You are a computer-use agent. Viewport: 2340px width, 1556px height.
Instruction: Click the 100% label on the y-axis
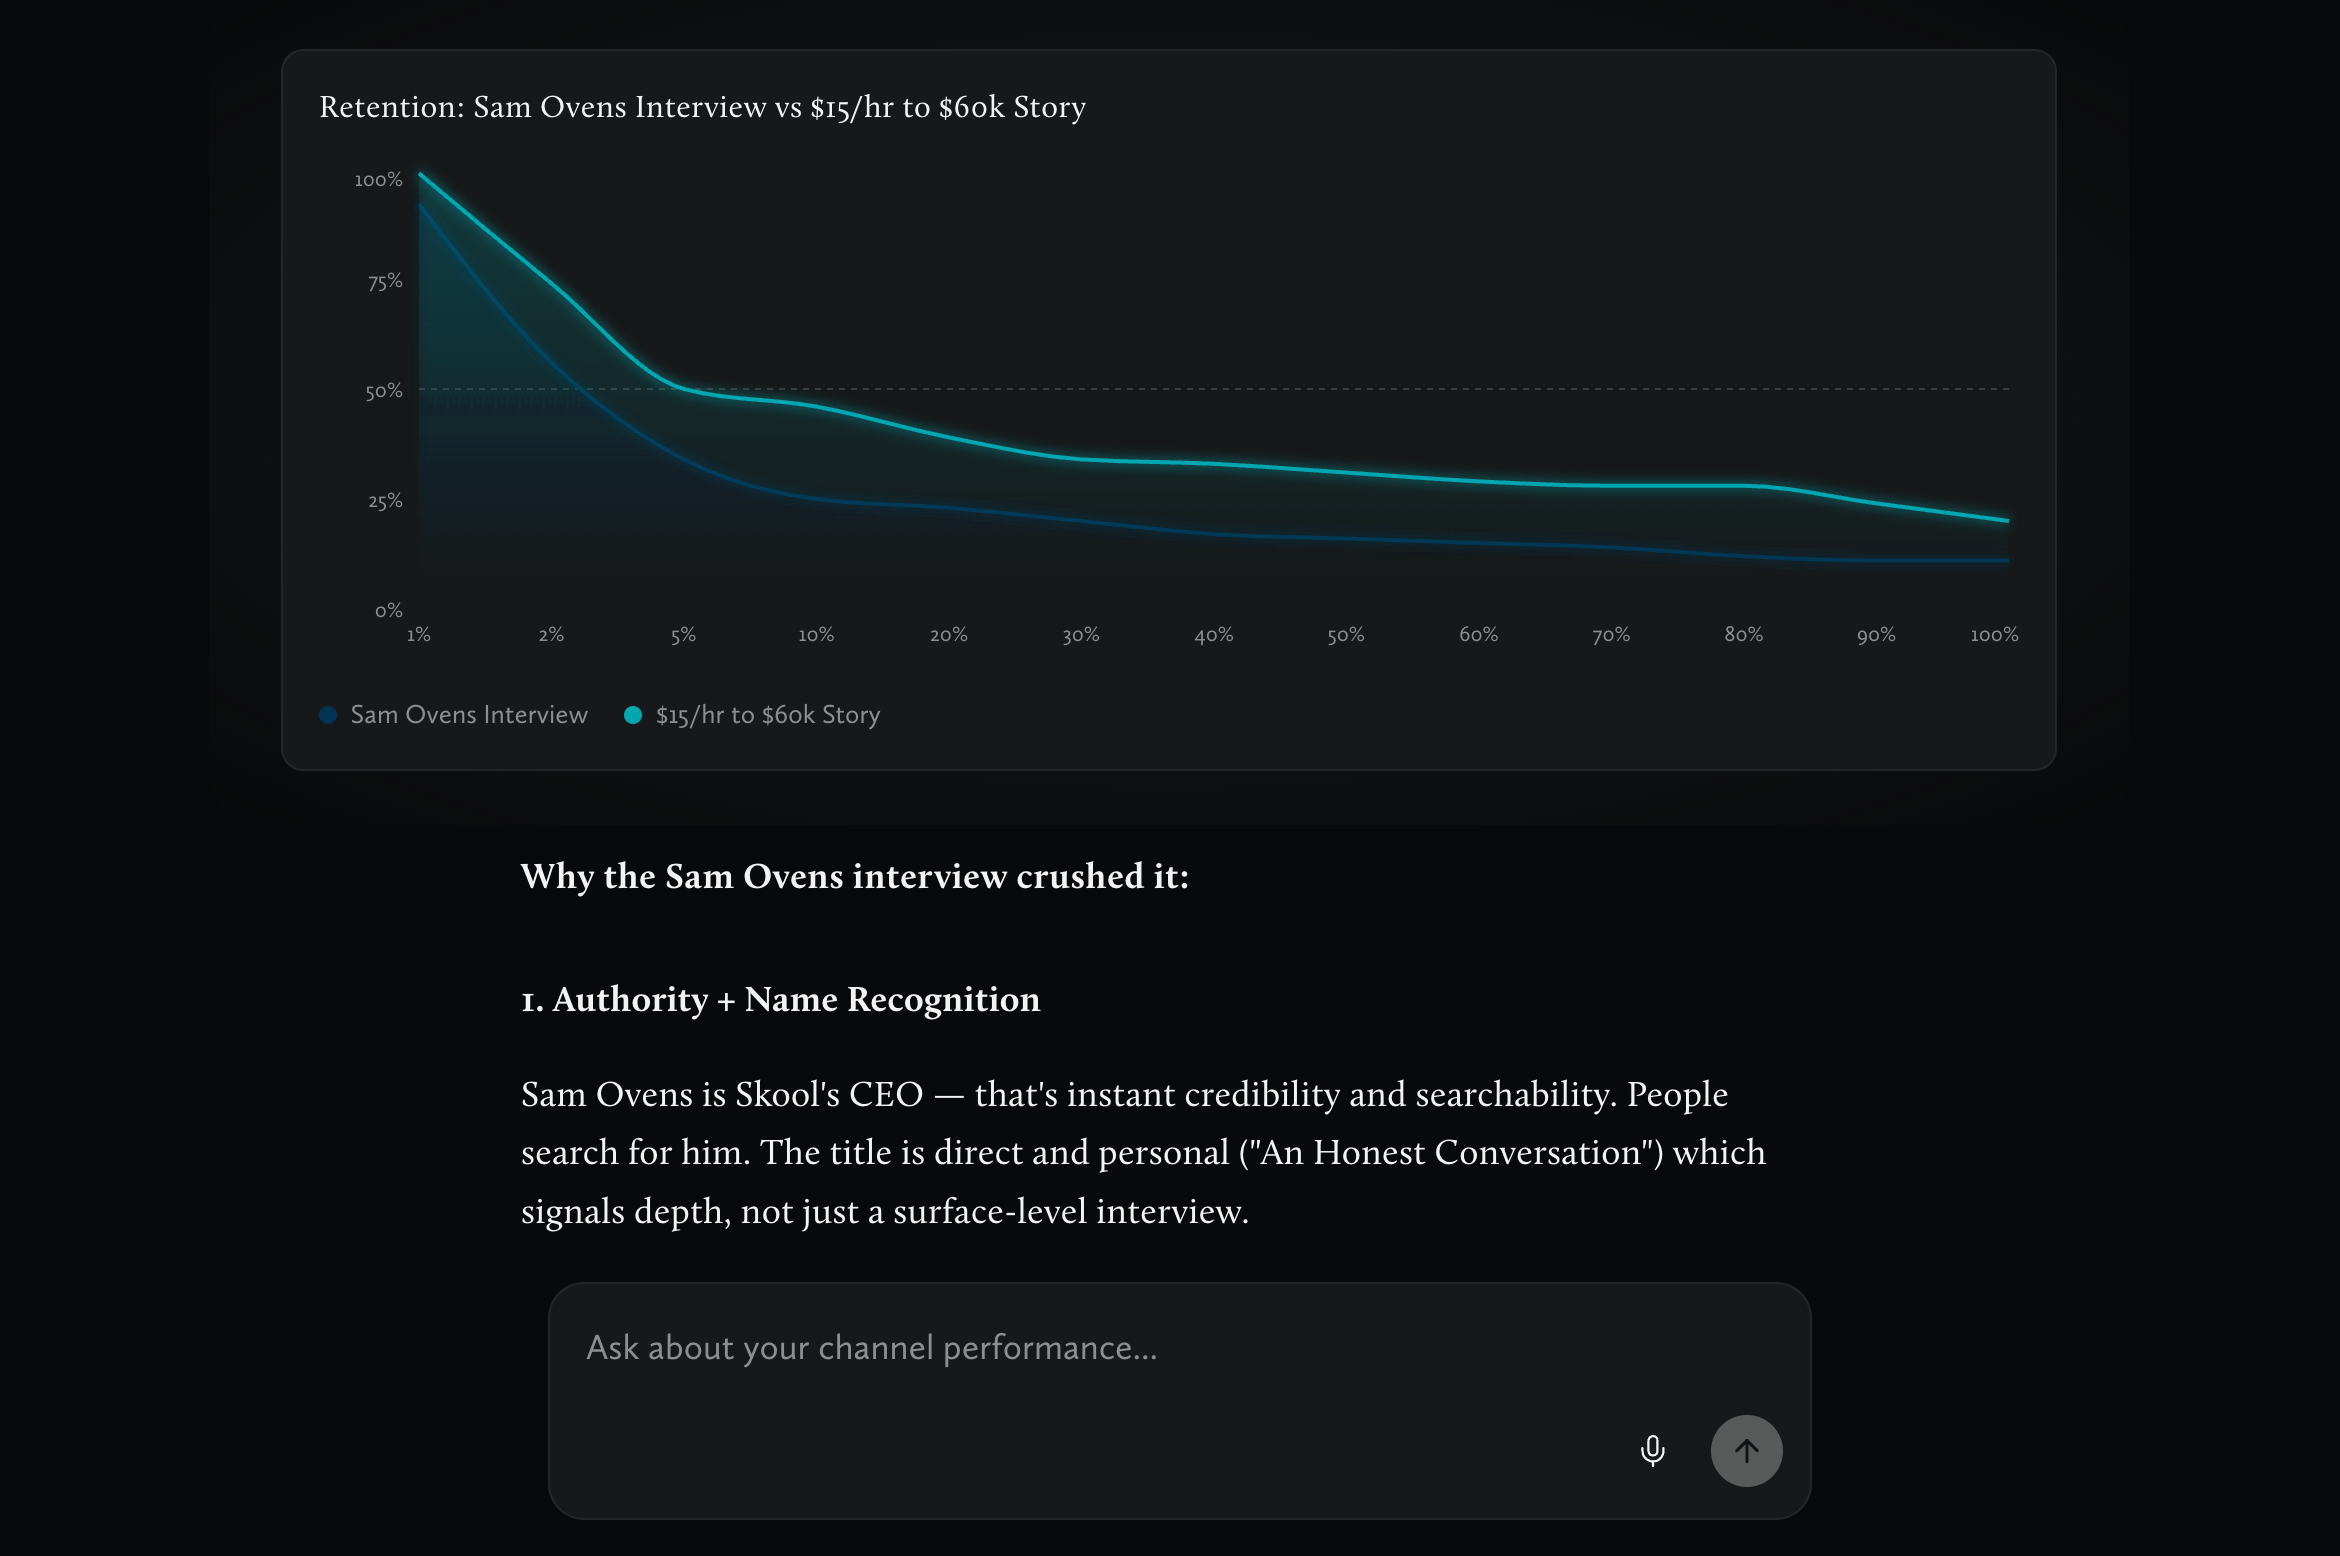[x=380, y=180]
